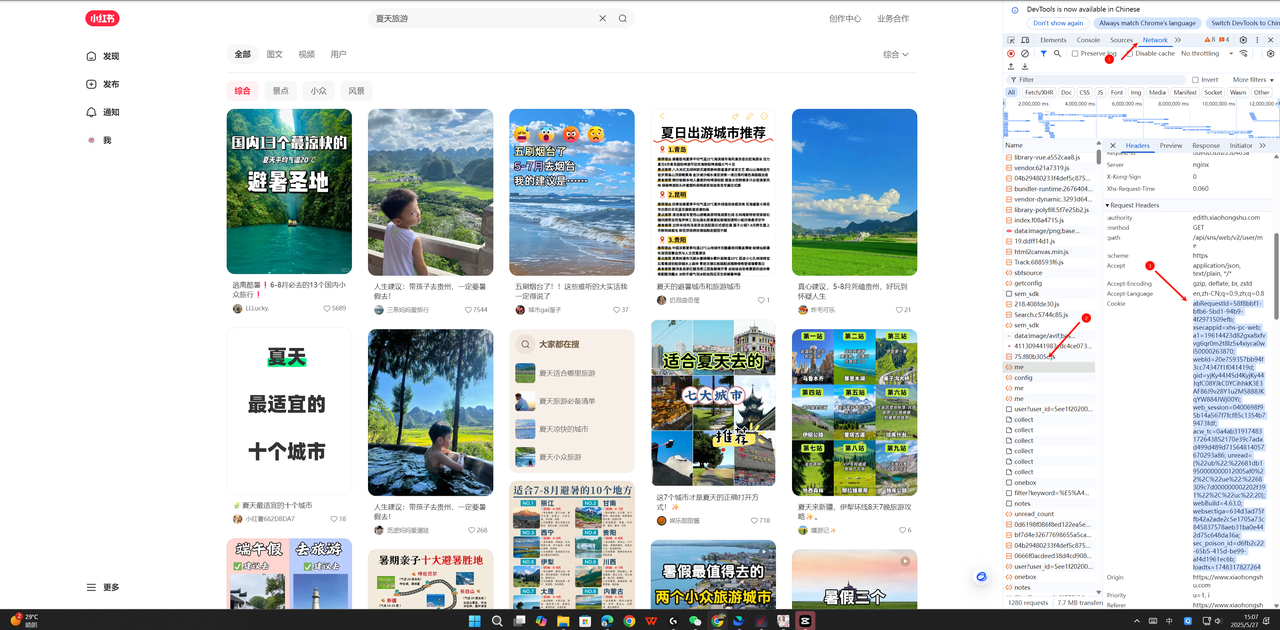Check the Disable cache checkbox

tap(1130, 54)
